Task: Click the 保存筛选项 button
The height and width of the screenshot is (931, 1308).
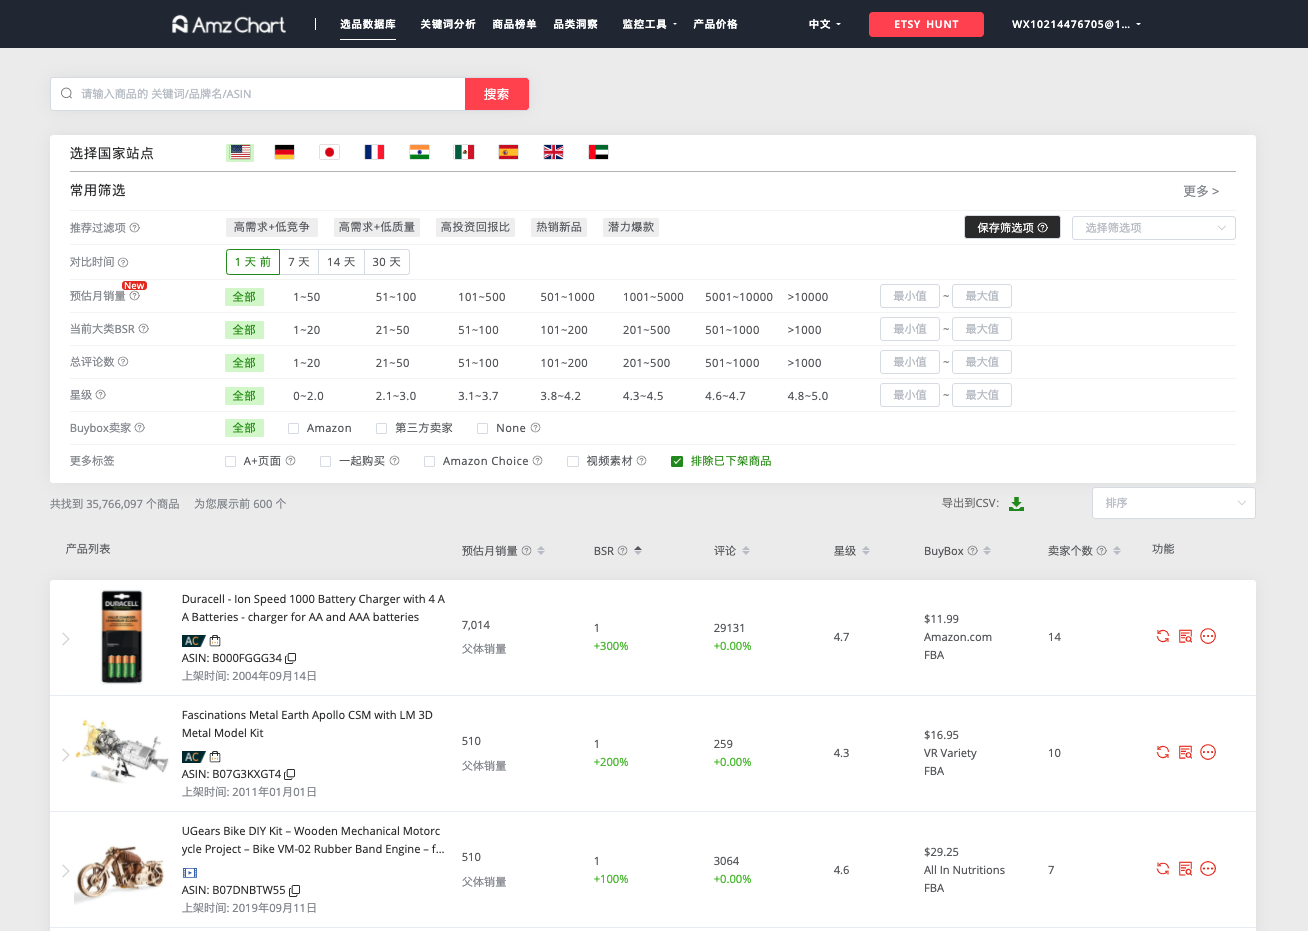Action: click(x=1012, y=228)
